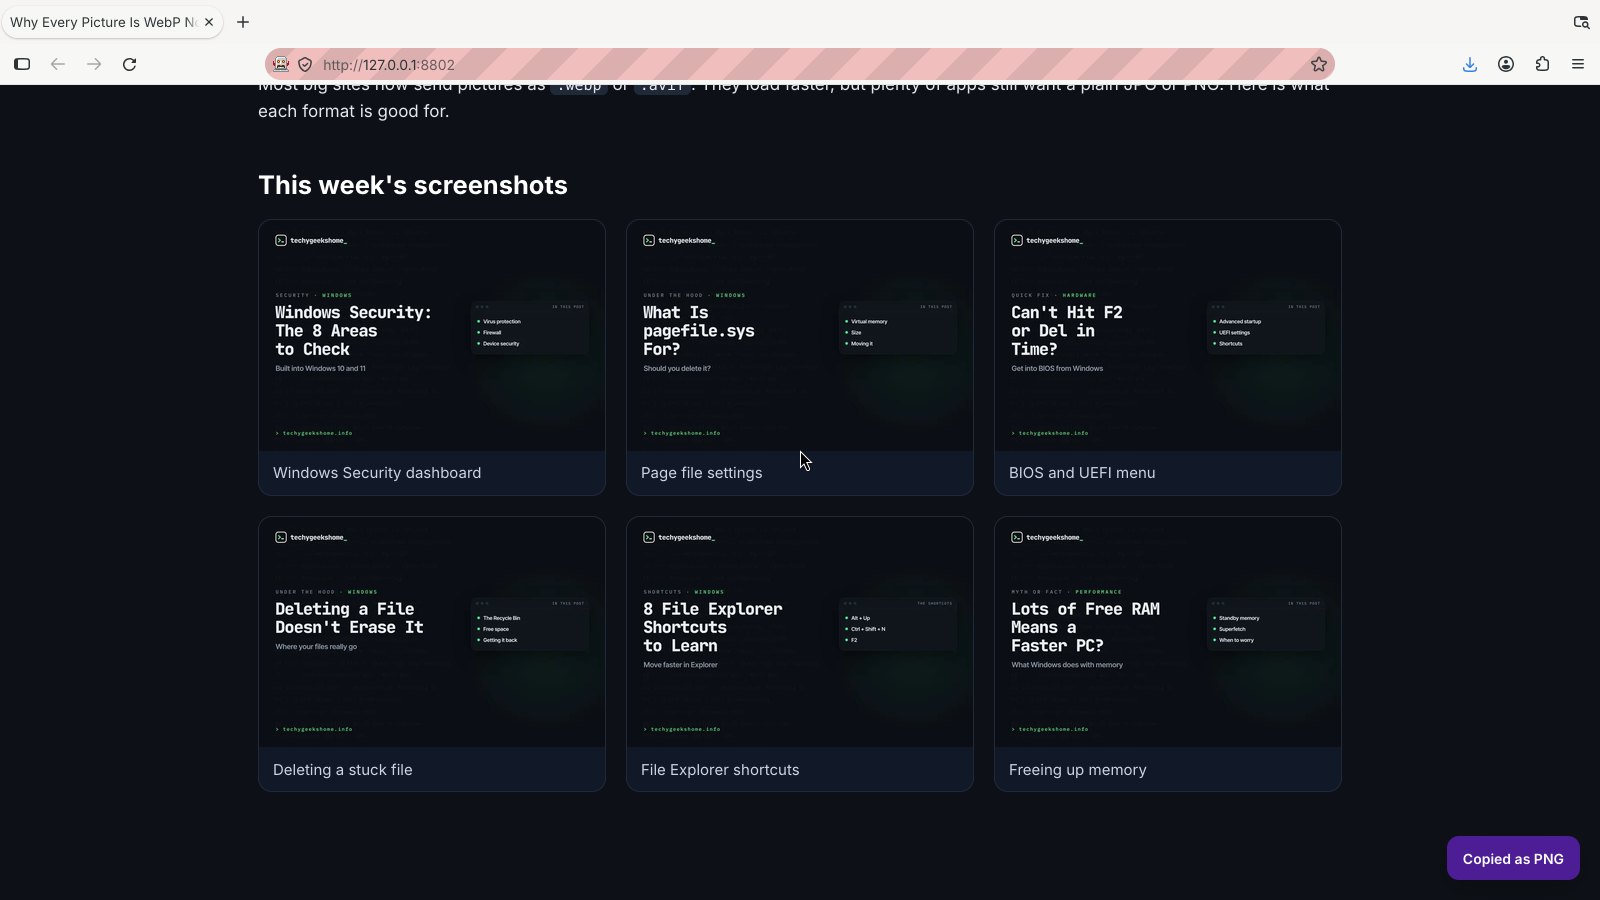Click the File Explorer shortcuts caption
This screenshot has height=900, width=1600.
[x=720, y=770]
